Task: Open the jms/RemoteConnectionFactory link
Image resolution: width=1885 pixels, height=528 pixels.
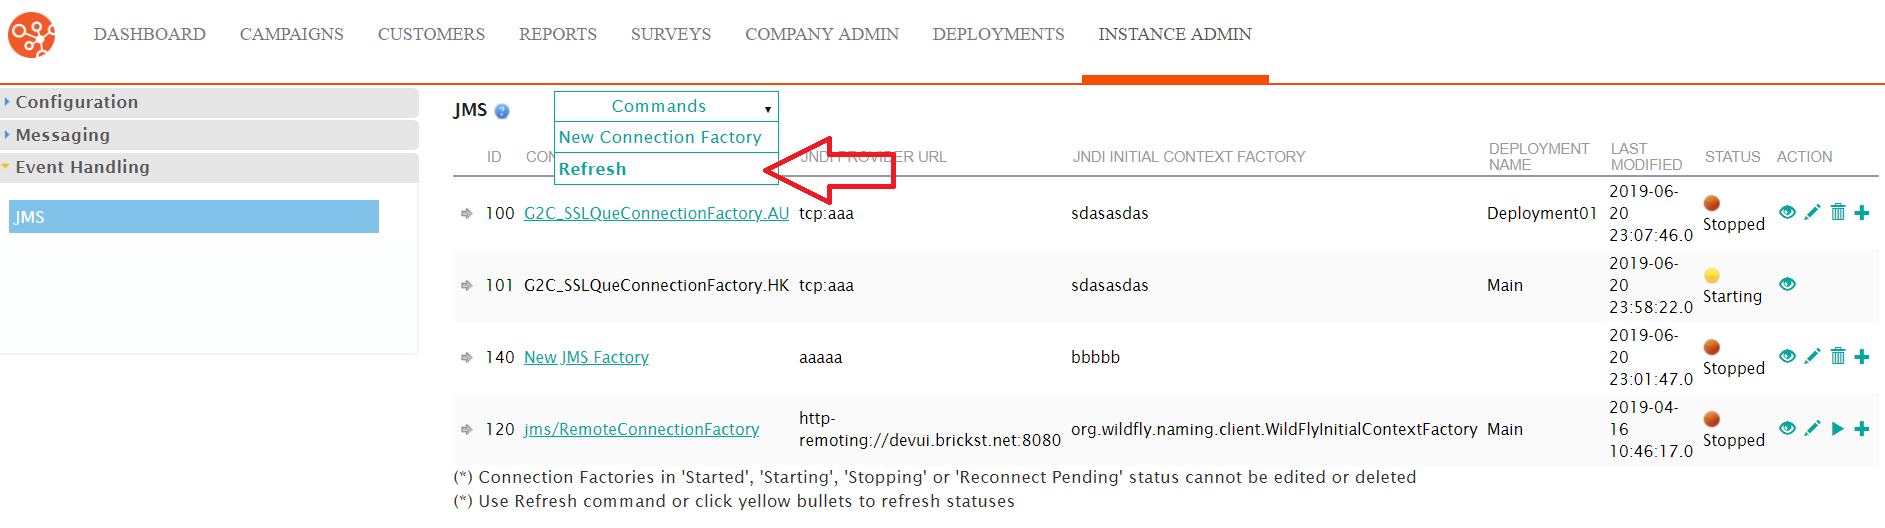Action: (x=641, y=429)
